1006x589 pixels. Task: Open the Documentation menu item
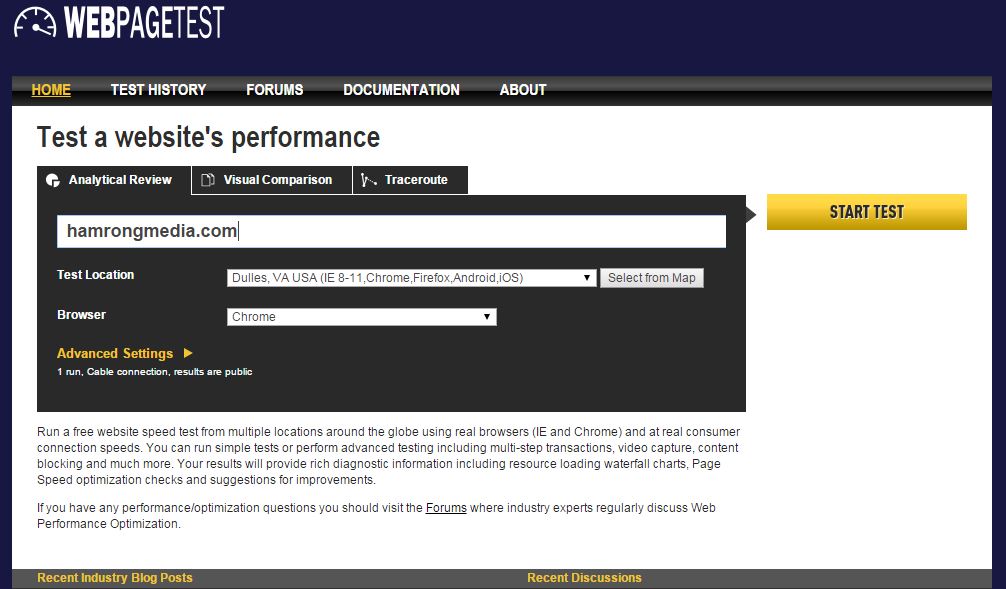pyautogui.click(x=402, y=90)
